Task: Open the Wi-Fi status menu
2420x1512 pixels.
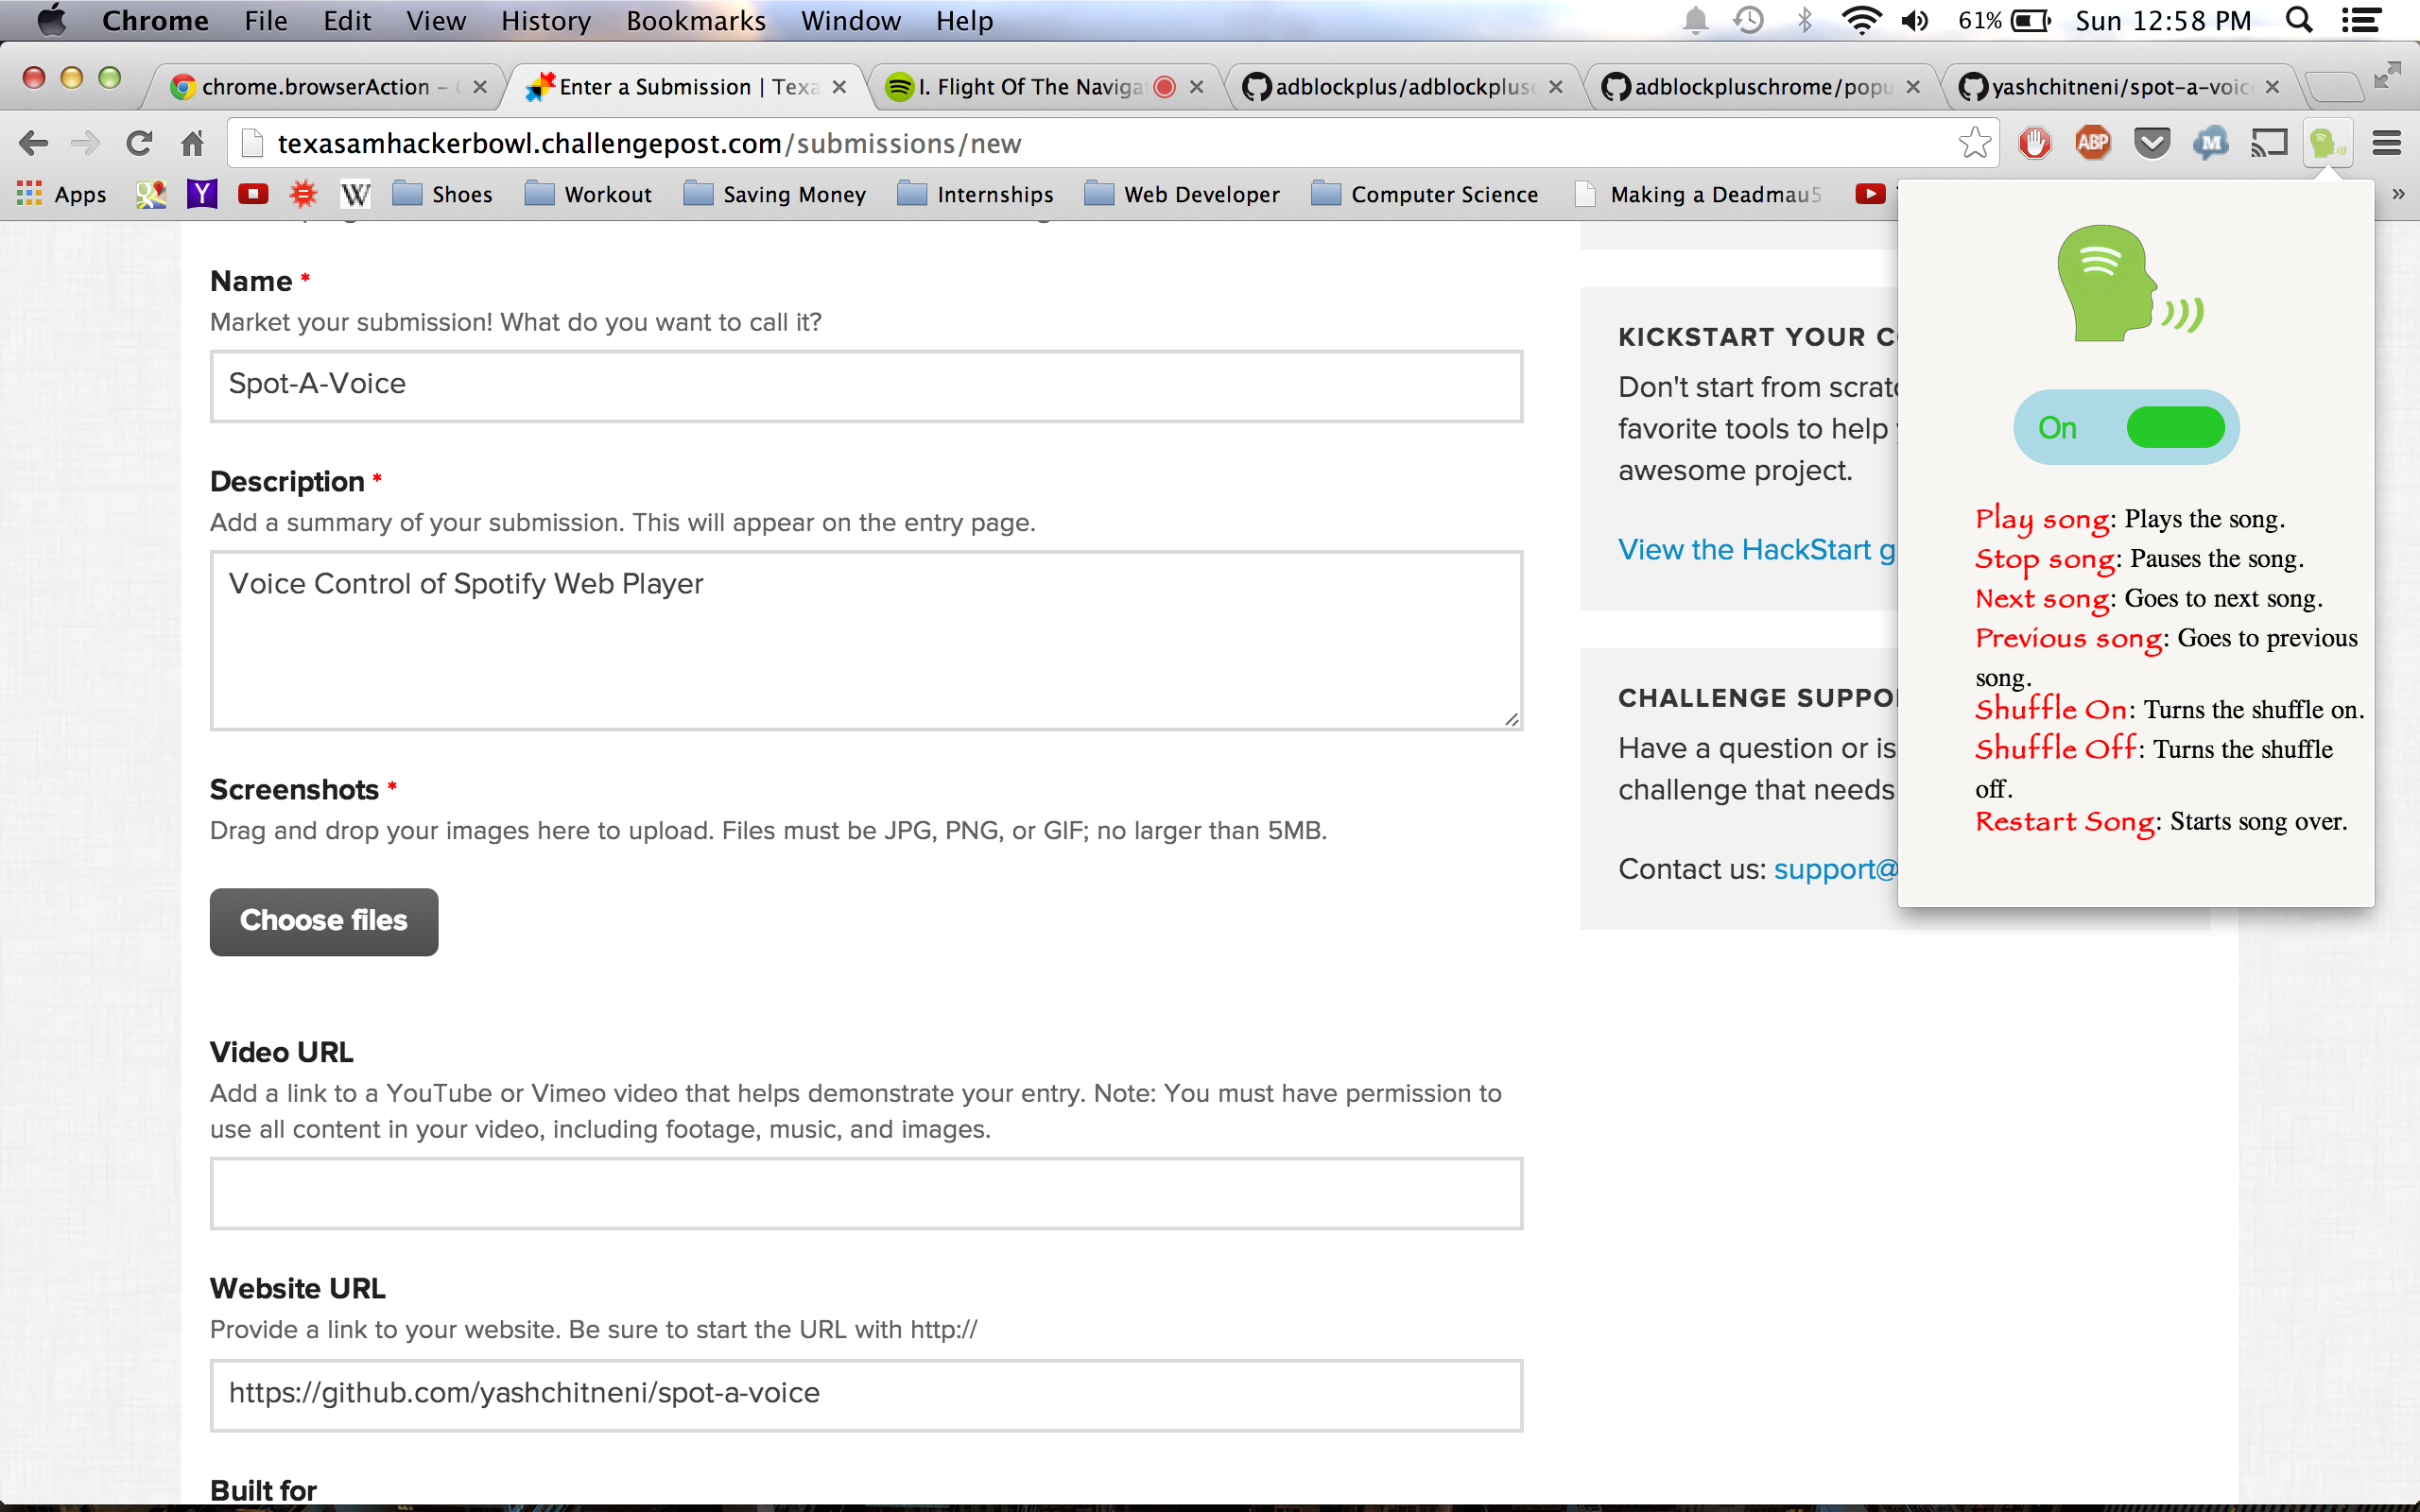Action: tap(1860, 21)
